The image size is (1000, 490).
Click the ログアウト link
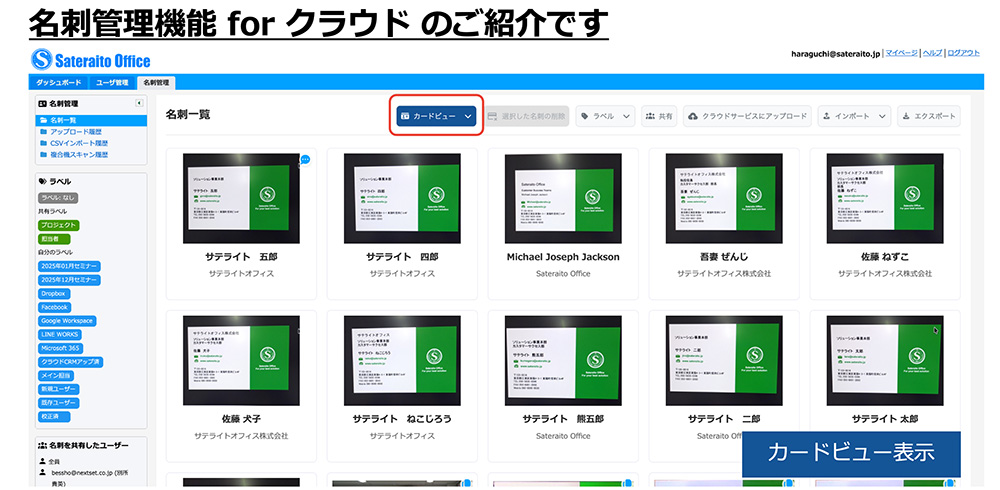click(x=964, y=53)
